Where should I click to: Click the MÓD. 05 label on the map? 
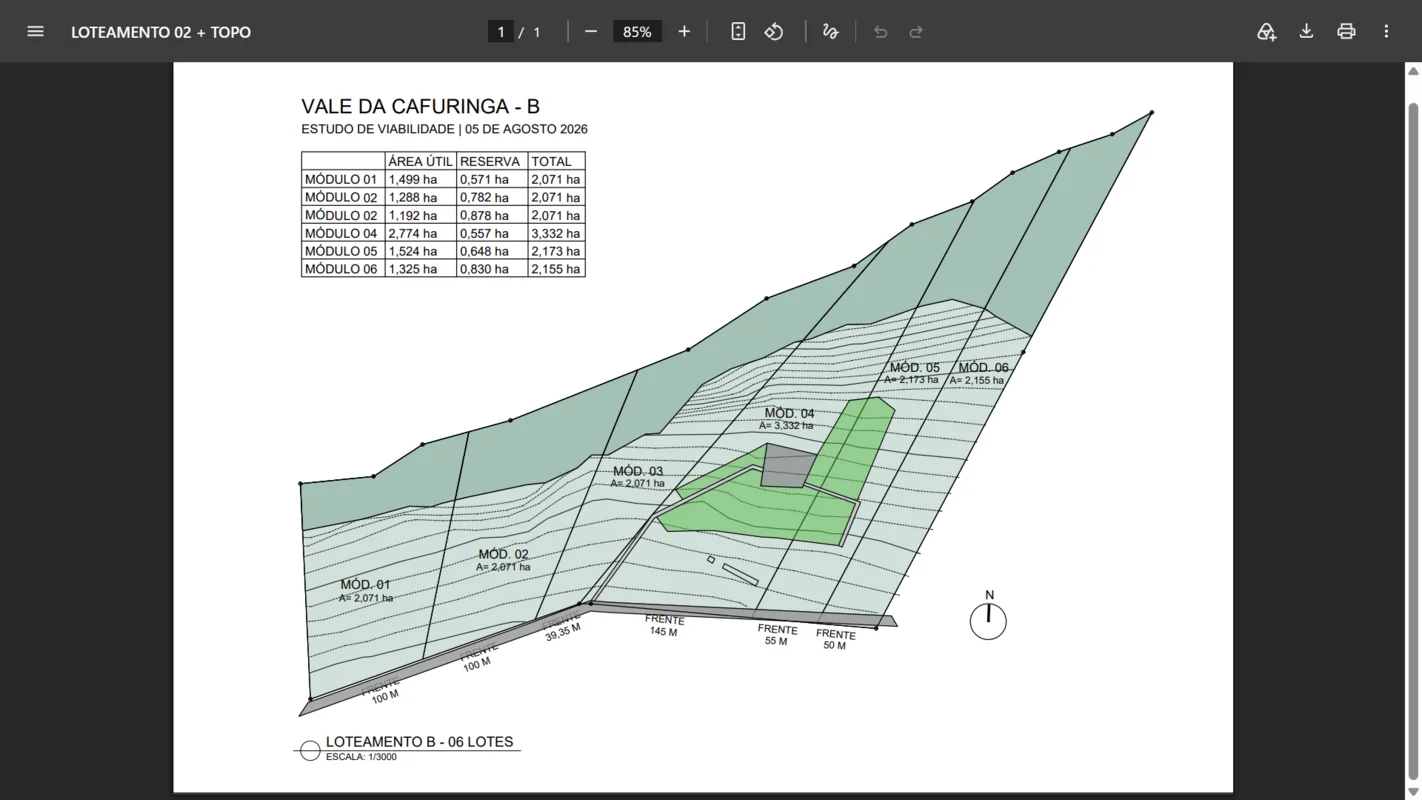(x=915, y=368)
